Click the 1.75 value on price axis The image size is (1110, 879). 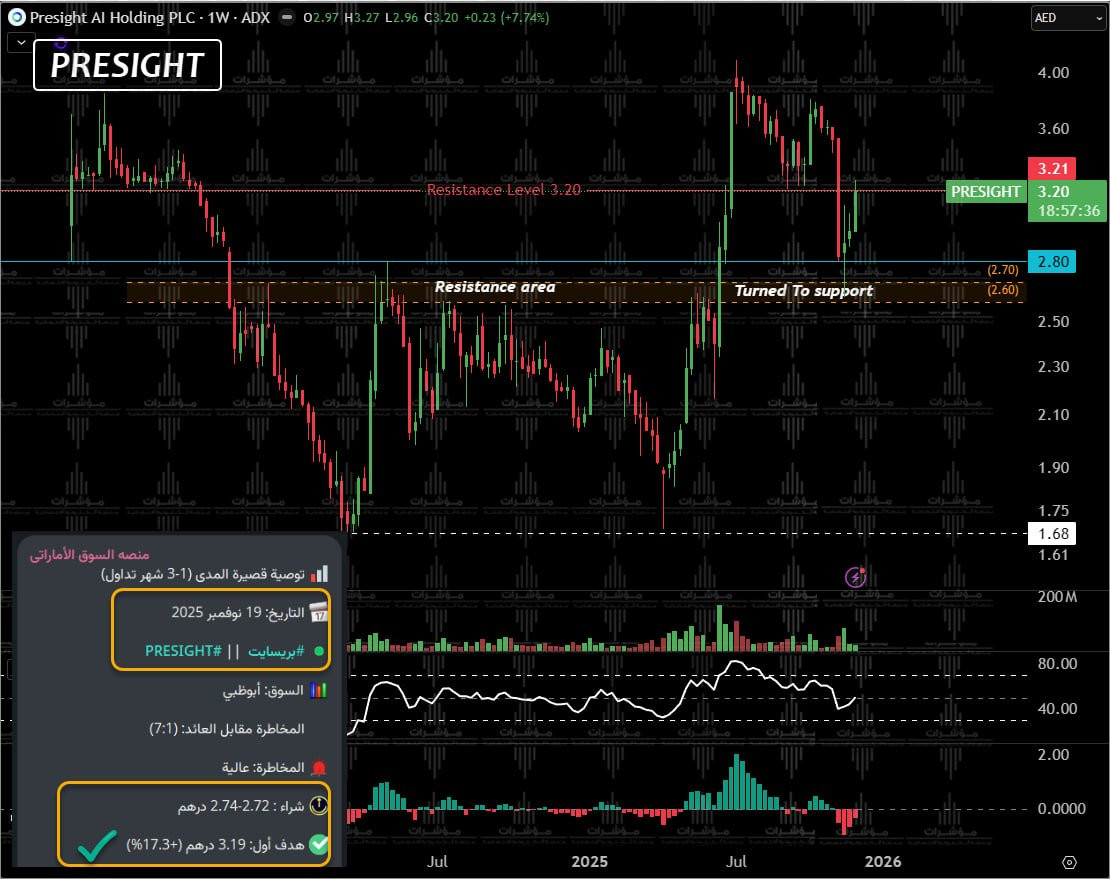pyautogui.click(x=1053, y=511)
